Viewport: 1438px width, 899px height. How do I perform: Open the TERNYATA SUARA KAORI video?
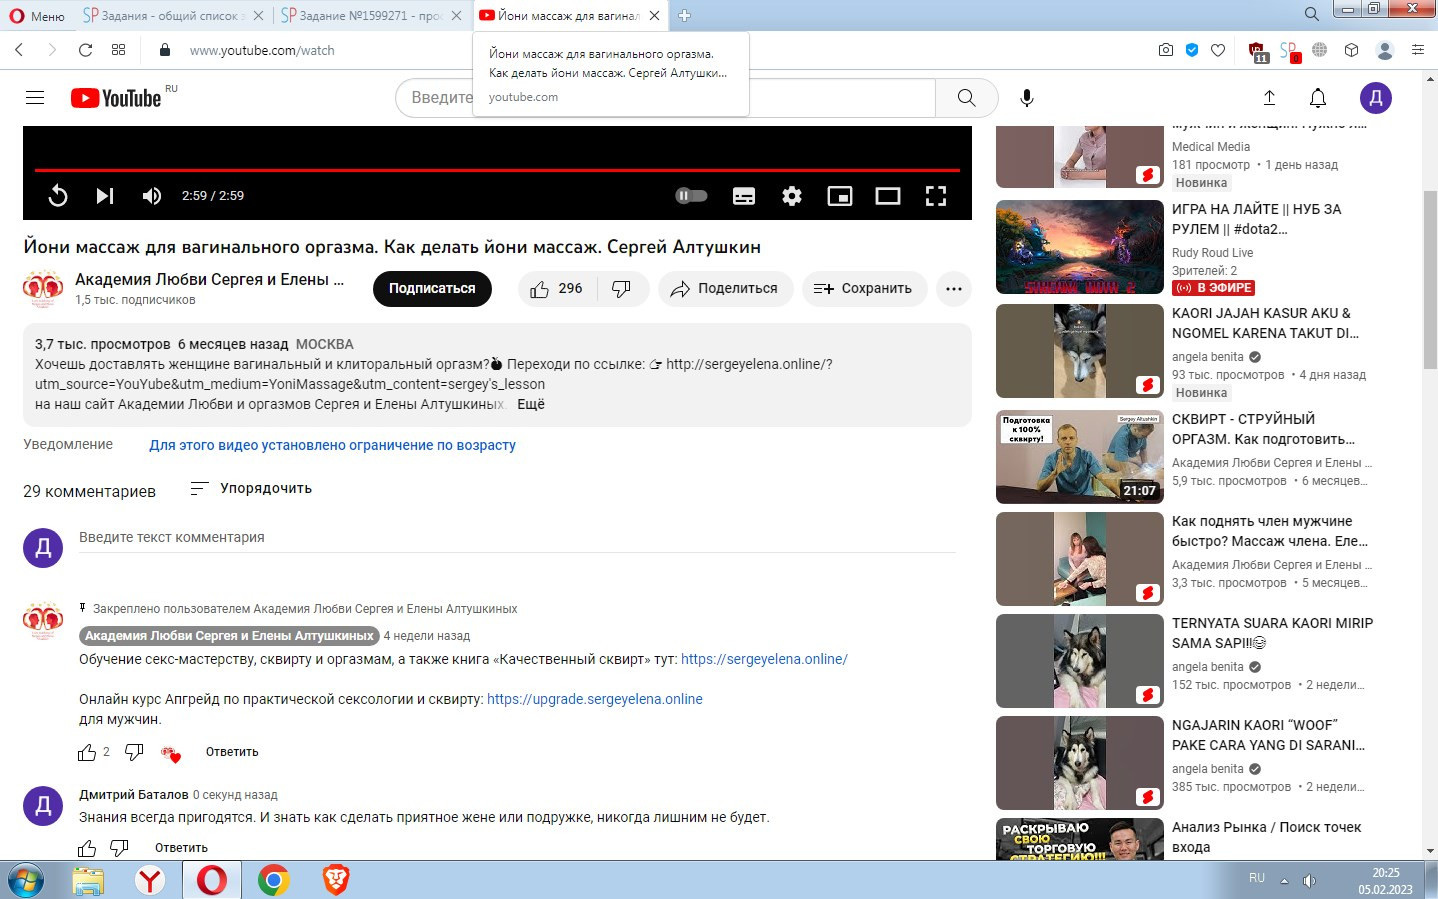1272,633
